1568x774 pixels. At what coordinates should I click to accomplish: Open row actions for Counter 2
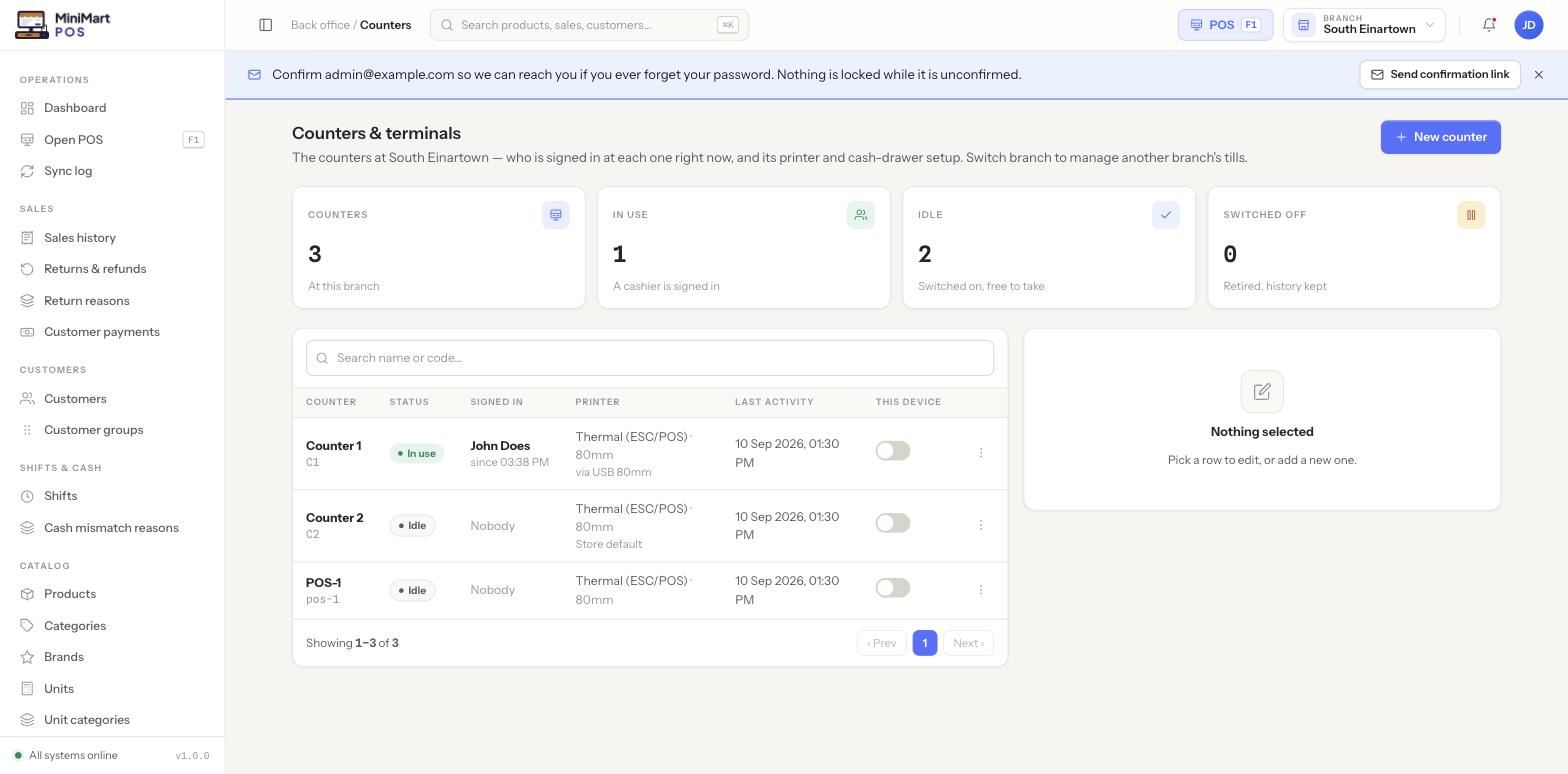pos(981,525)
